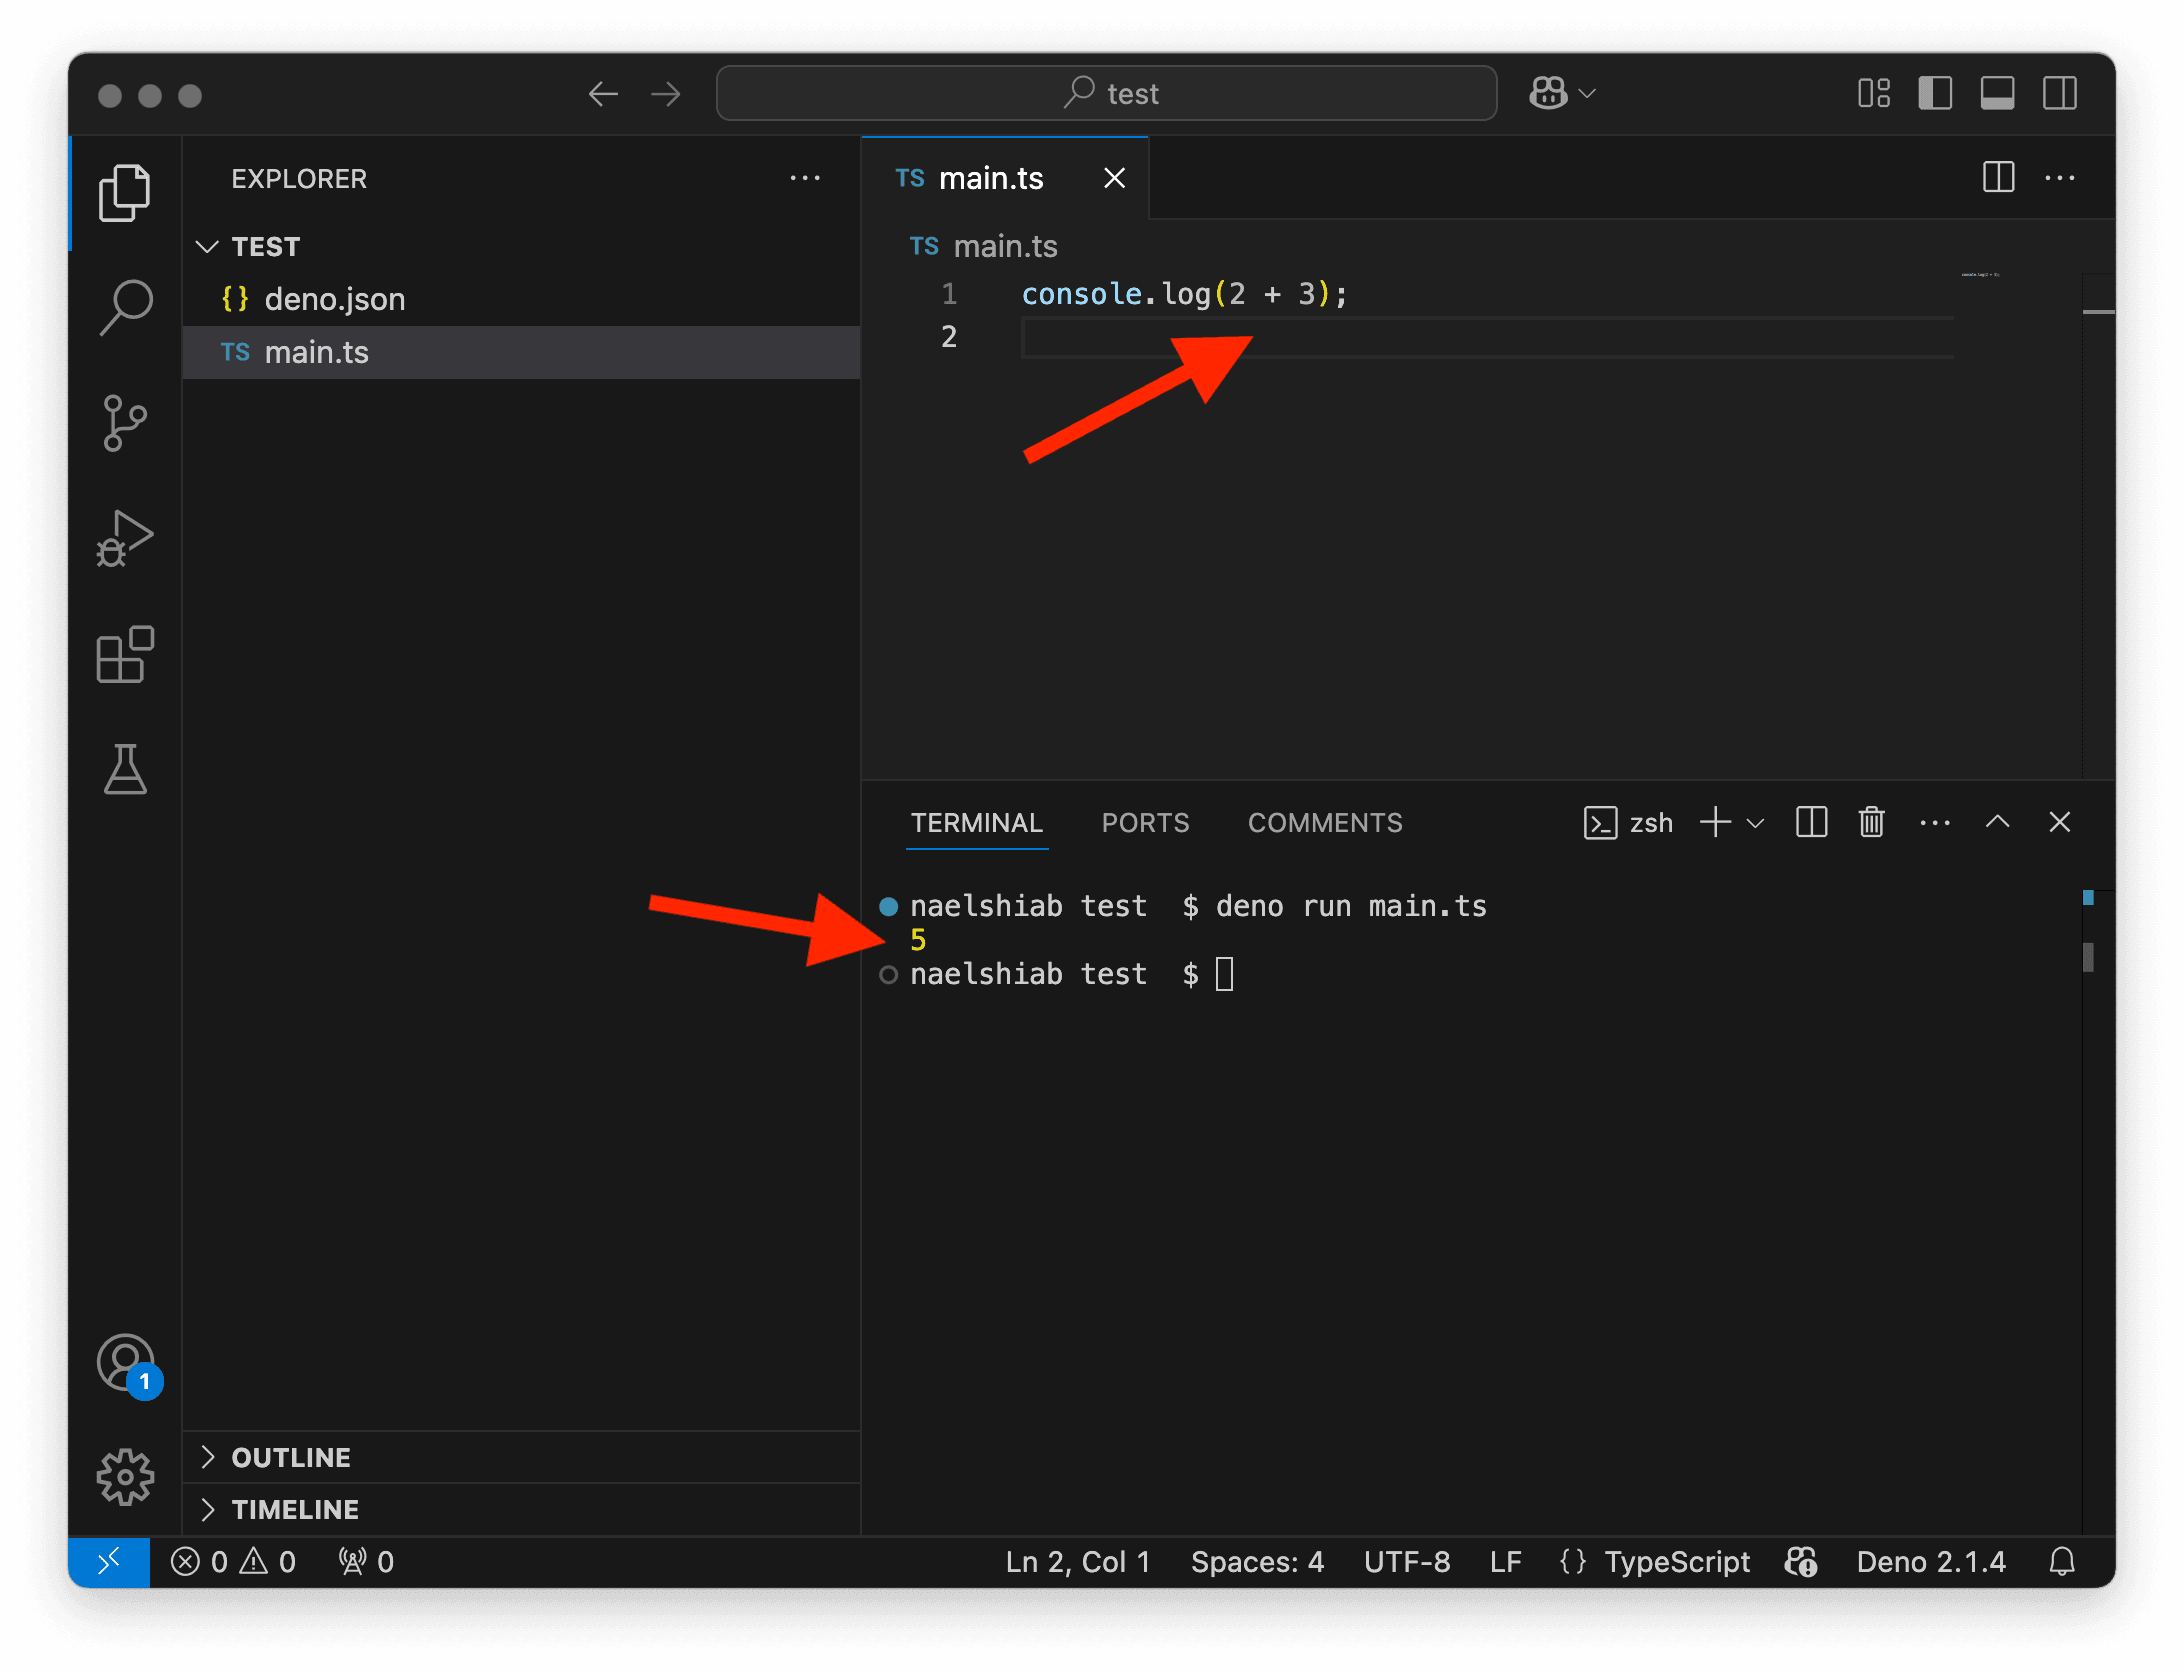Split the editor to the right
Screen dimensions: 2184x1672
[1998, 178]
